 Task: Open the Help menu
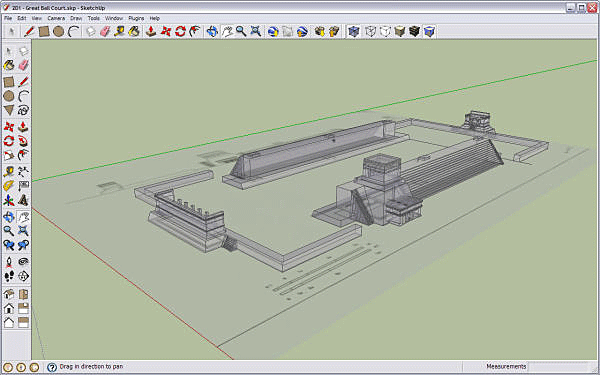click(155, 18)
